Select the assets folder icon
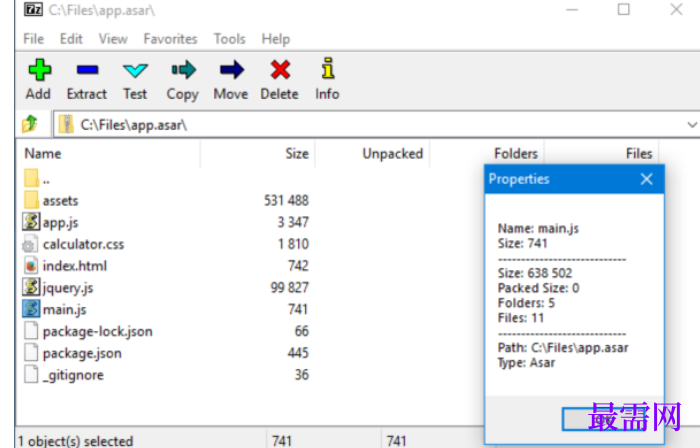This screenshot has width=700, height=448. click(31, 200)
